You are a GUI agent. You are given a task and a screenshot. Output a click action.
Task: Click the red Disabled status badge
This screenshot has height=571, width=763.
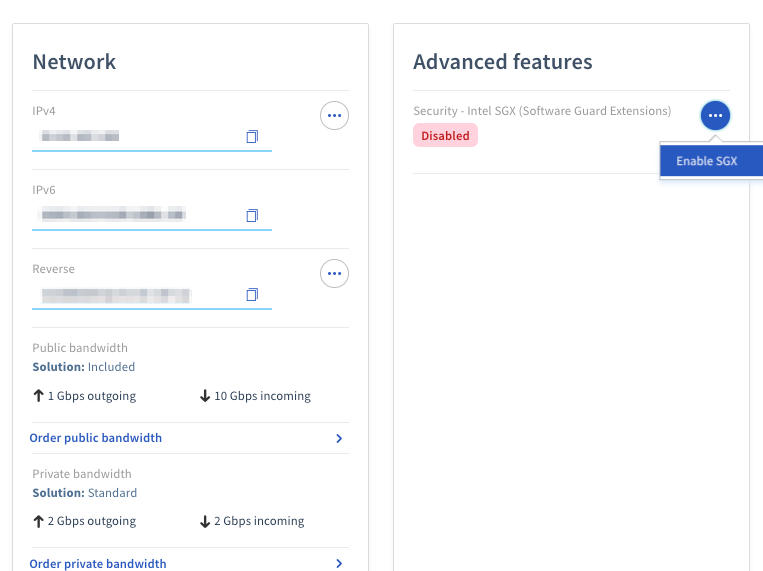pyautogui.click(x=445, y=136)
